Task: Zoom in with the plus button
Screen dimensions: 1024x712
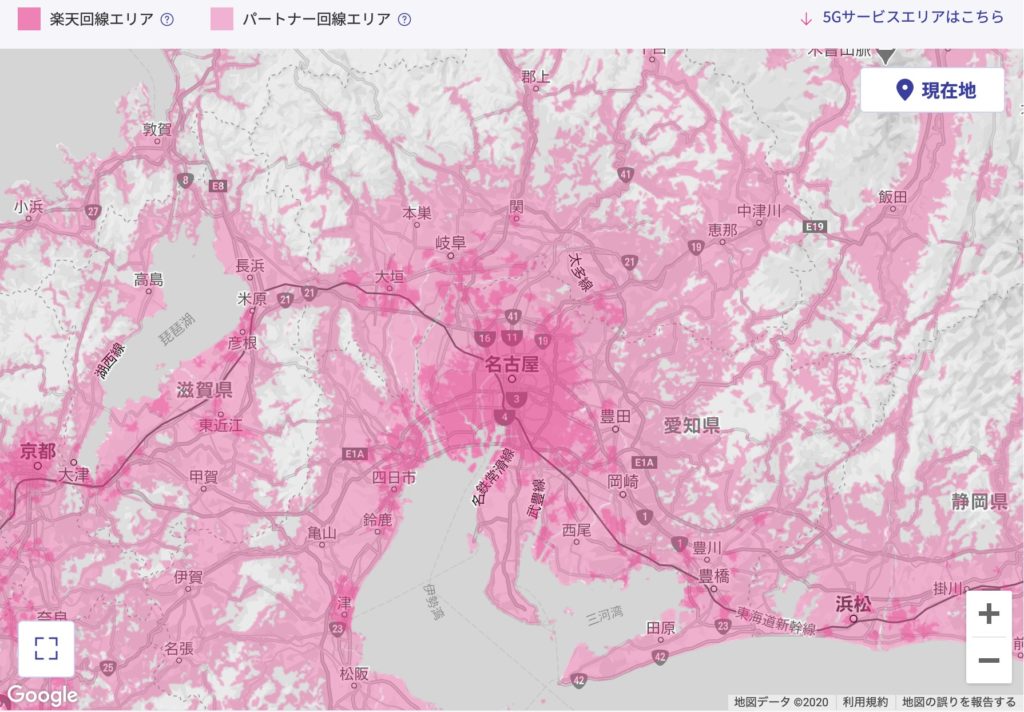Action: click(x=989, y=614)
